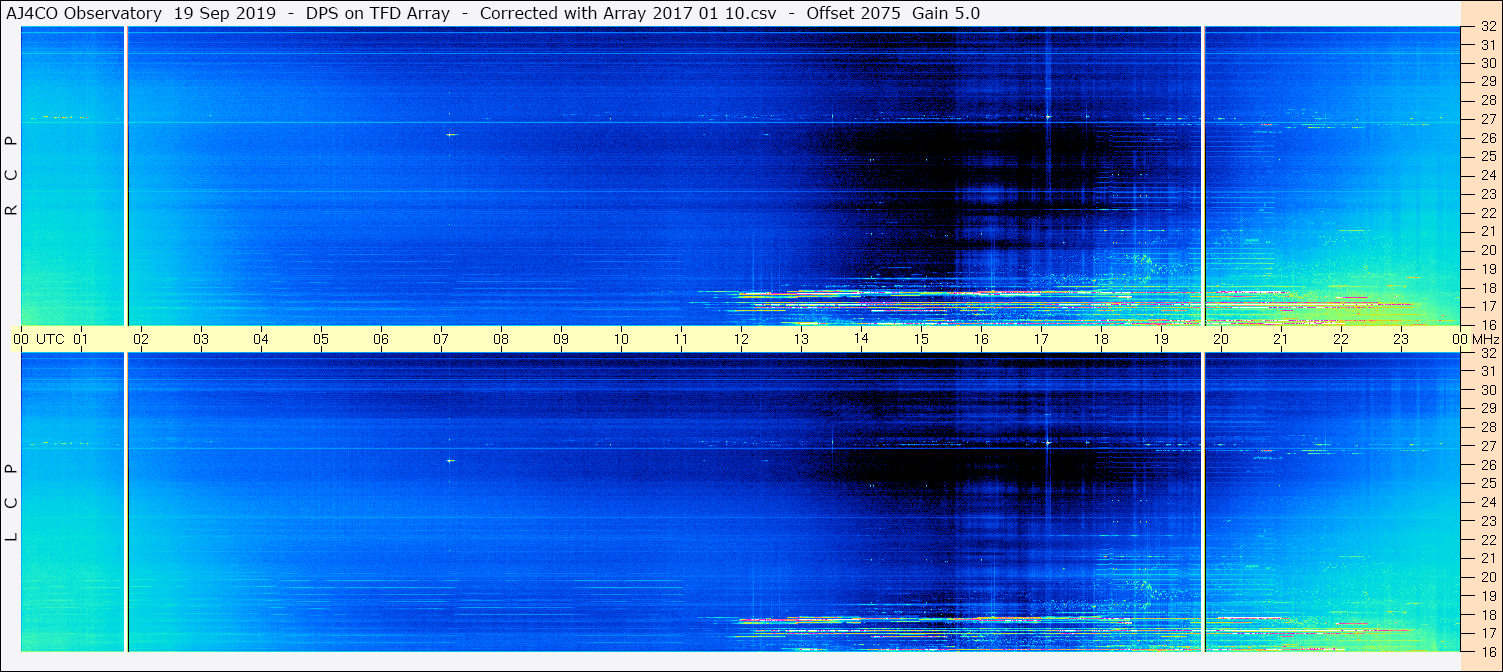The height and width of the screenshot is (672, 1503).
Task: Select hour marker 11 on time axis
Action: click(681, 340)
